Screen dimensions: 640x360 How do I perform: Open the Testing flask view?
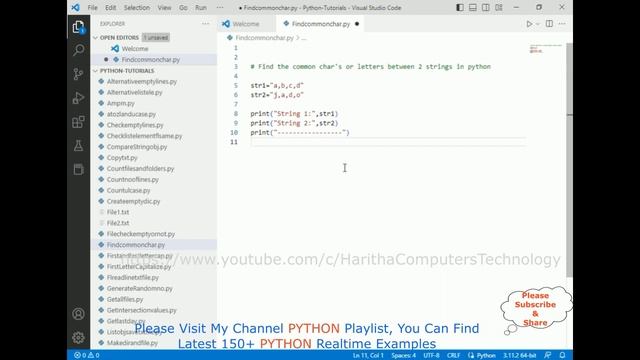click(x=78, y=146)
